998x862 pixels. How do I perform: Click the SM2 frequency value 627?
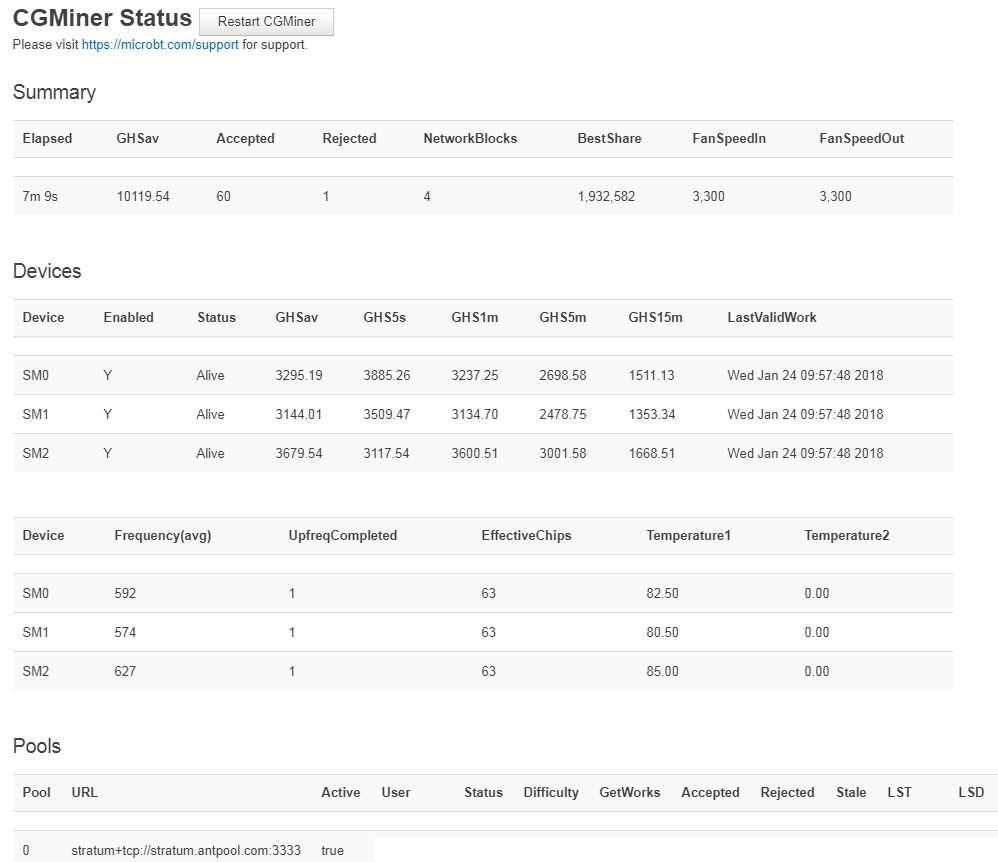[125, 671]
